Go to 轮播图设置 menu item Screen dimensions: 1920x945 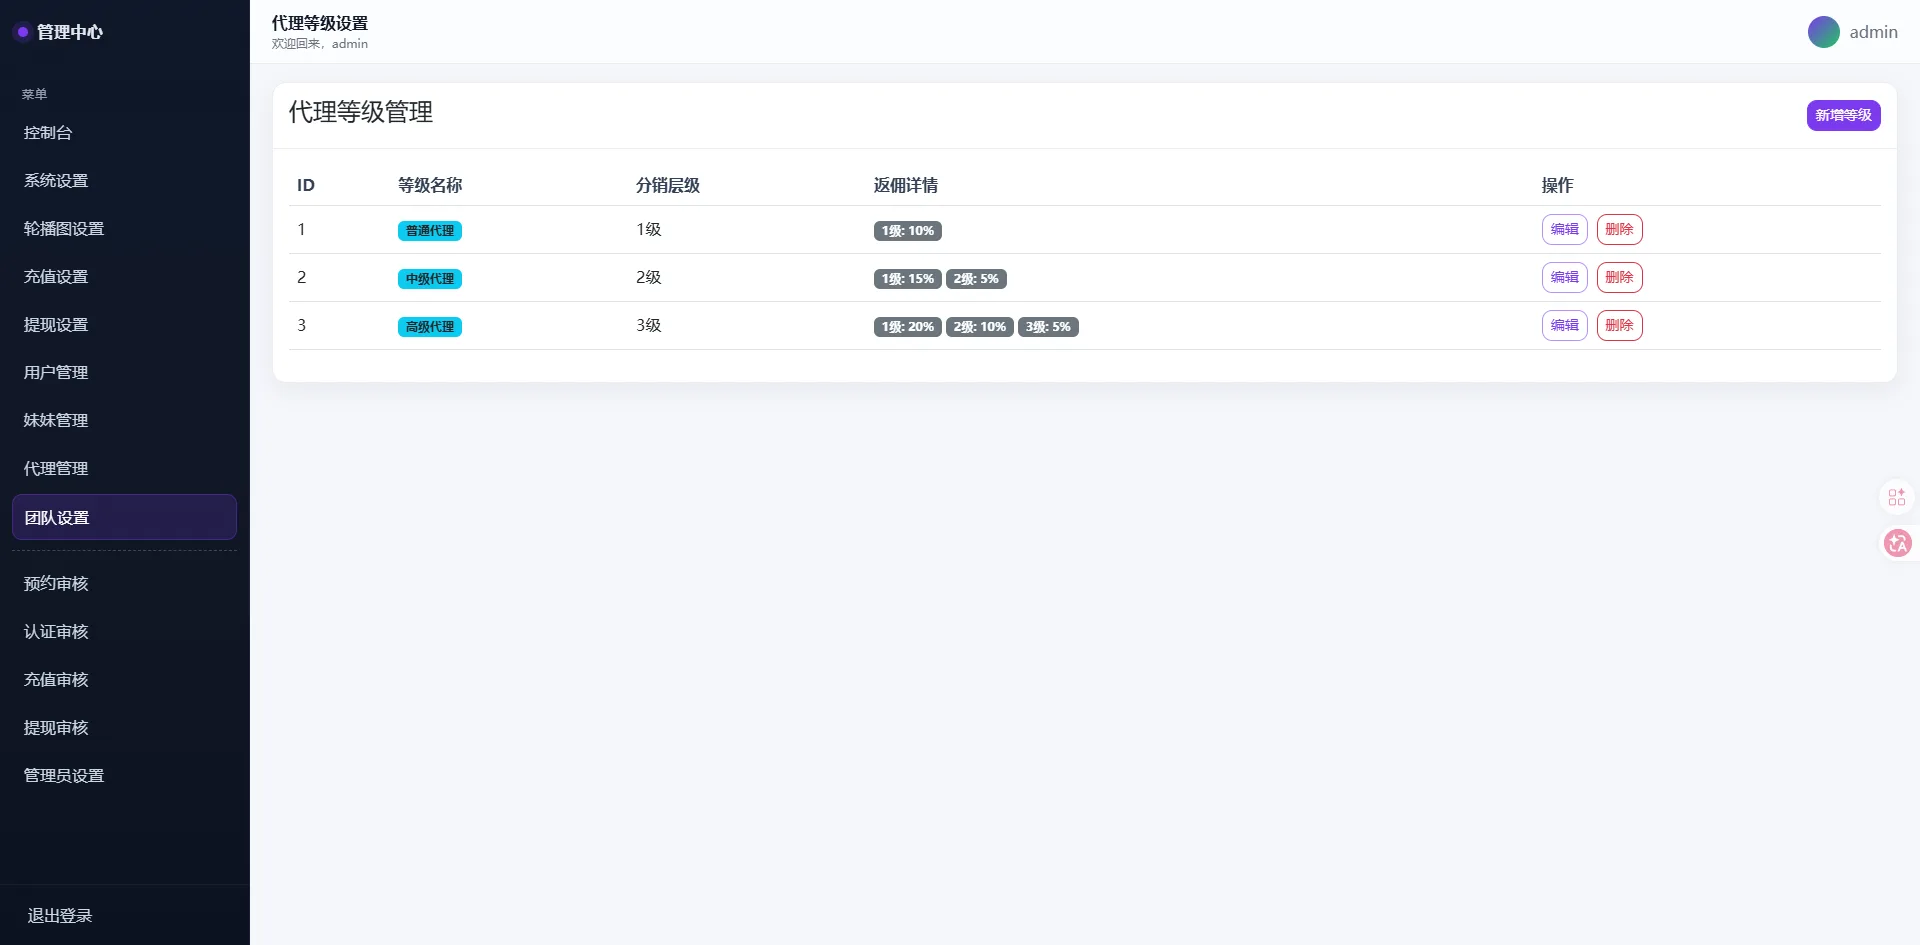coord(64,229)
